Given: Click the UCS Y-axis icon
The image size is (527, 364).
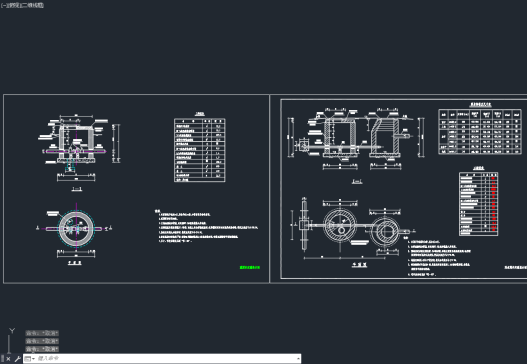Looking at the screenshot, I should [12, 331].
